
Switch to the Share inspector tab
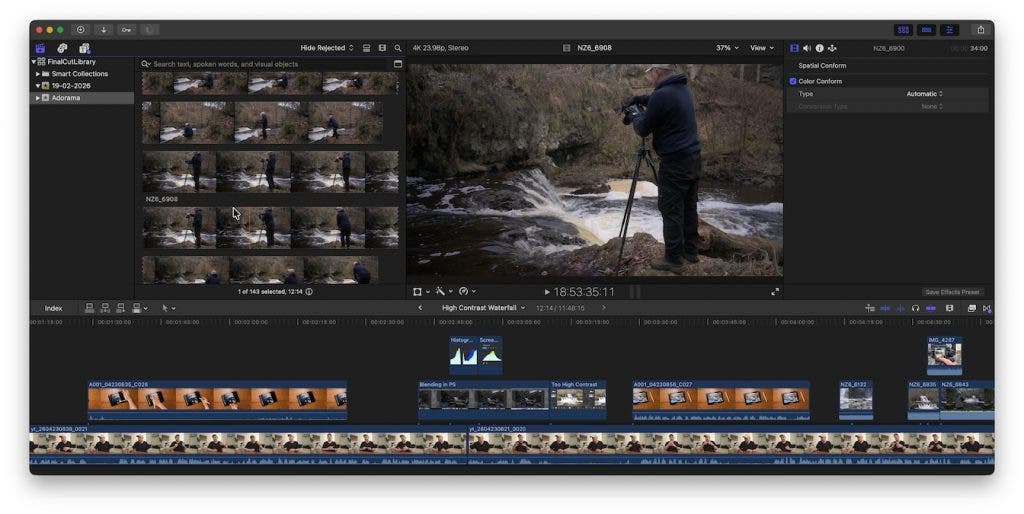832,48
